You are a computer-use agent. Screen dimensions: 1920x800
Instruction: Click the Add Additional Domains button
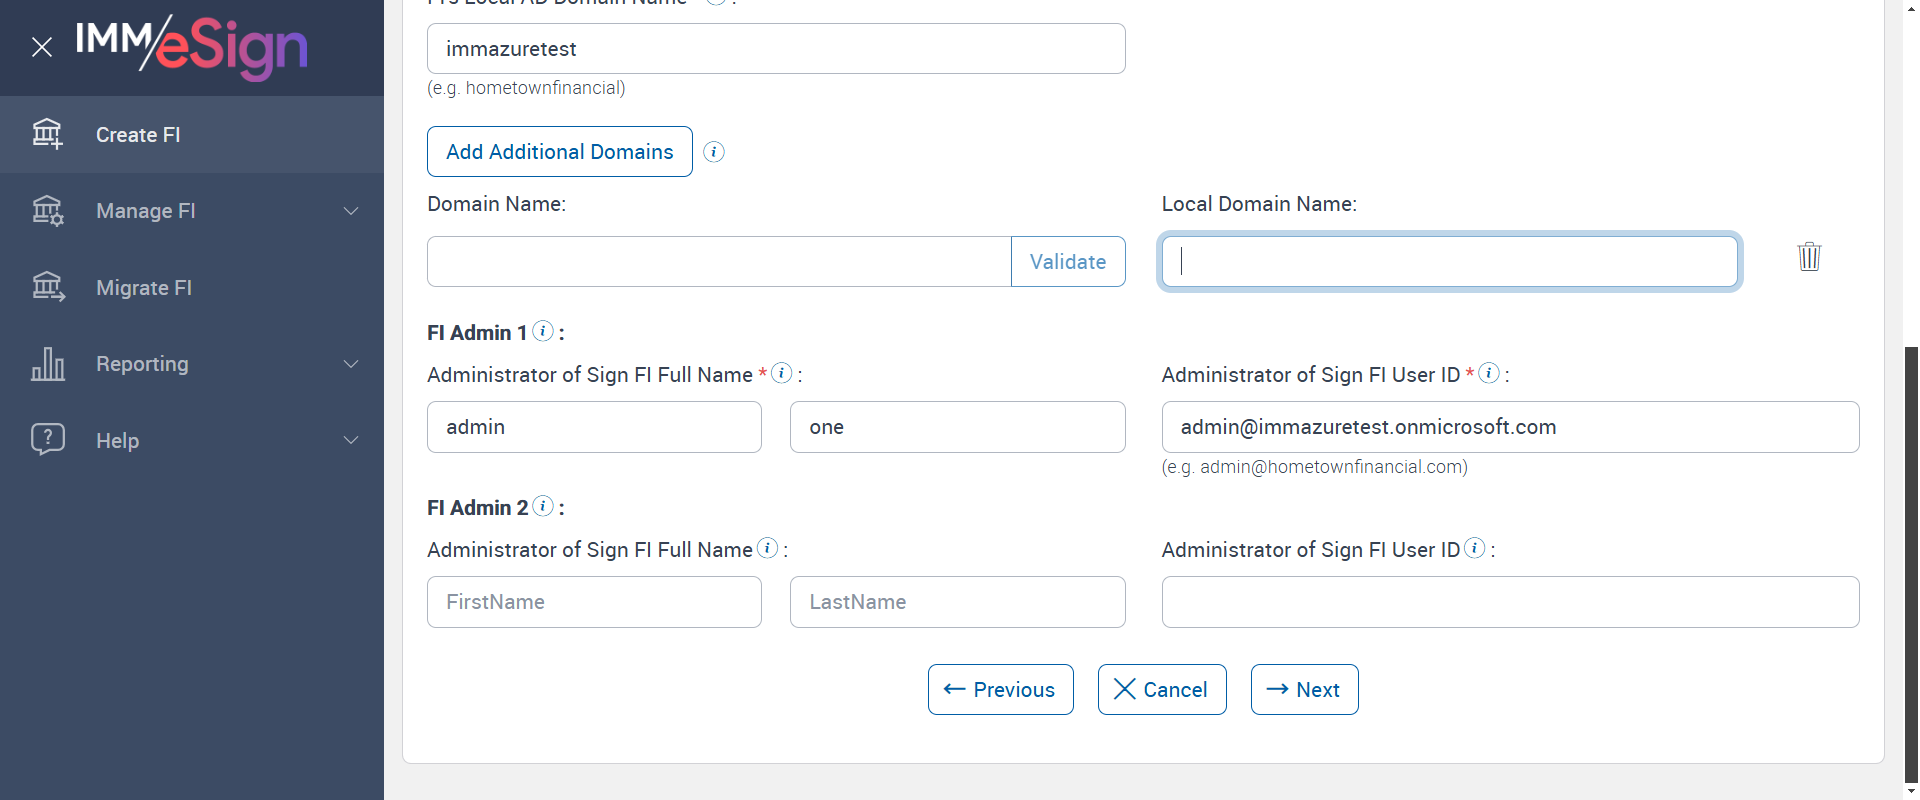(x=560, y=152)
